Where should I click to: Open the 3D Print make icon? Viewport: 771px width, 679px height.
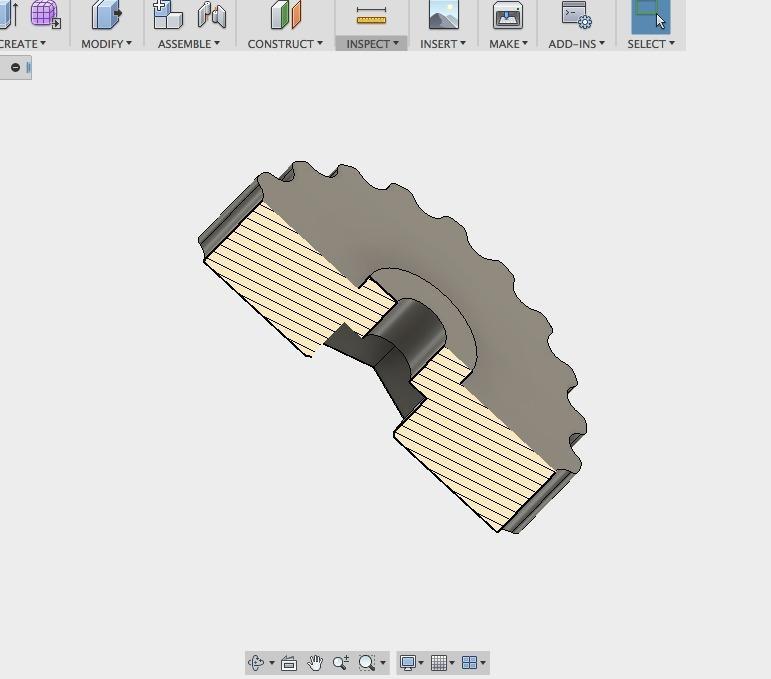pos(507,15)
